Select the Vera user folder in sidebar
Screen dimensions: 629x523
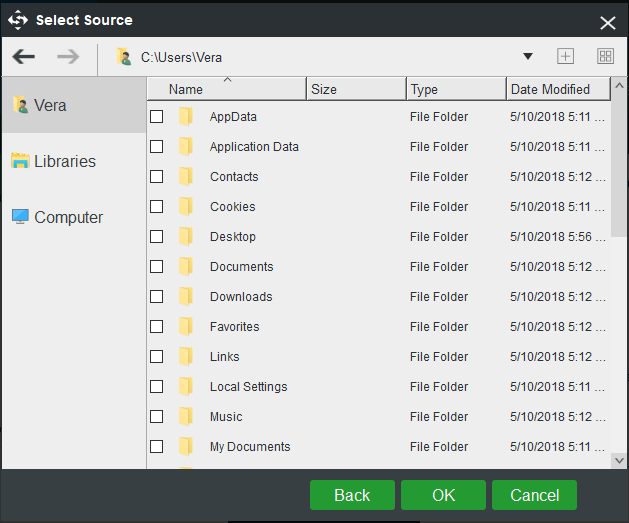(x=74, y=105)
